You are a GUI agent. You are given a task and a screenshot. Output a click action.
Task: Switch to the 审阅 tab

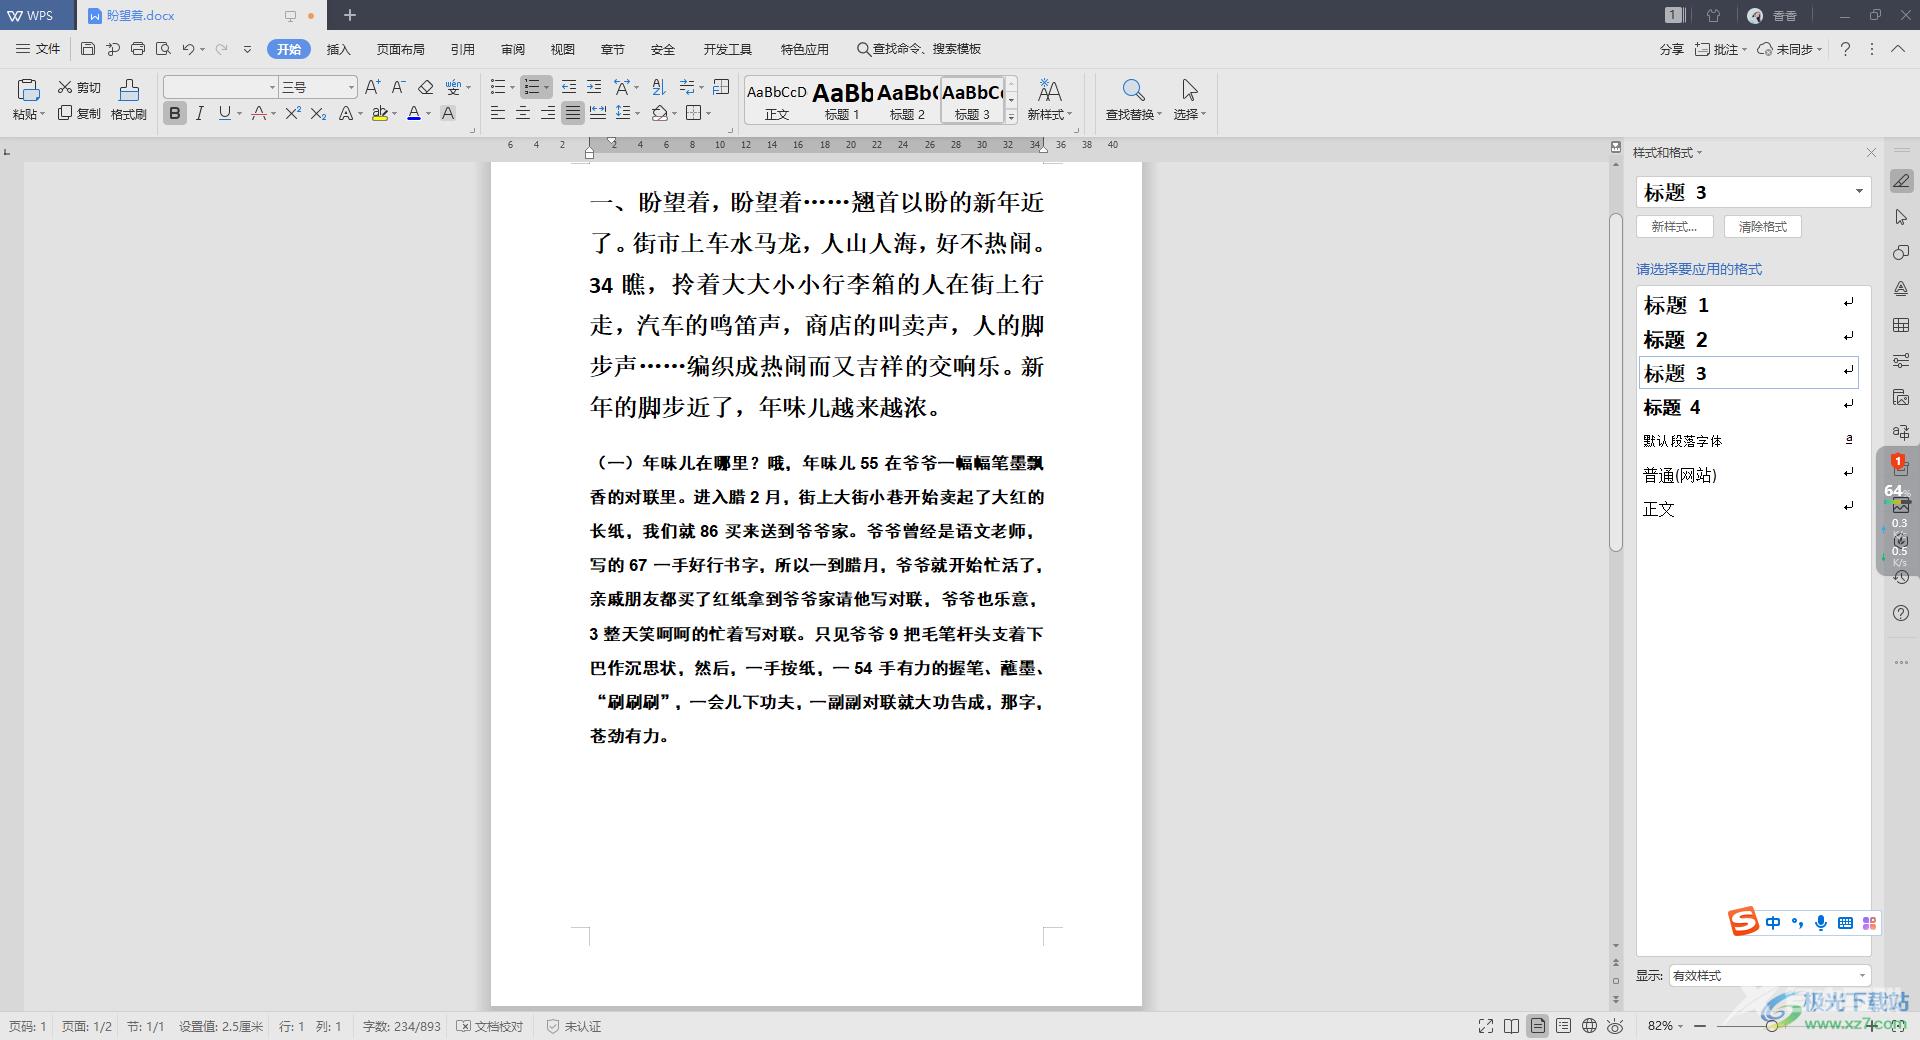pyautogui.click(x=513, y=49)
